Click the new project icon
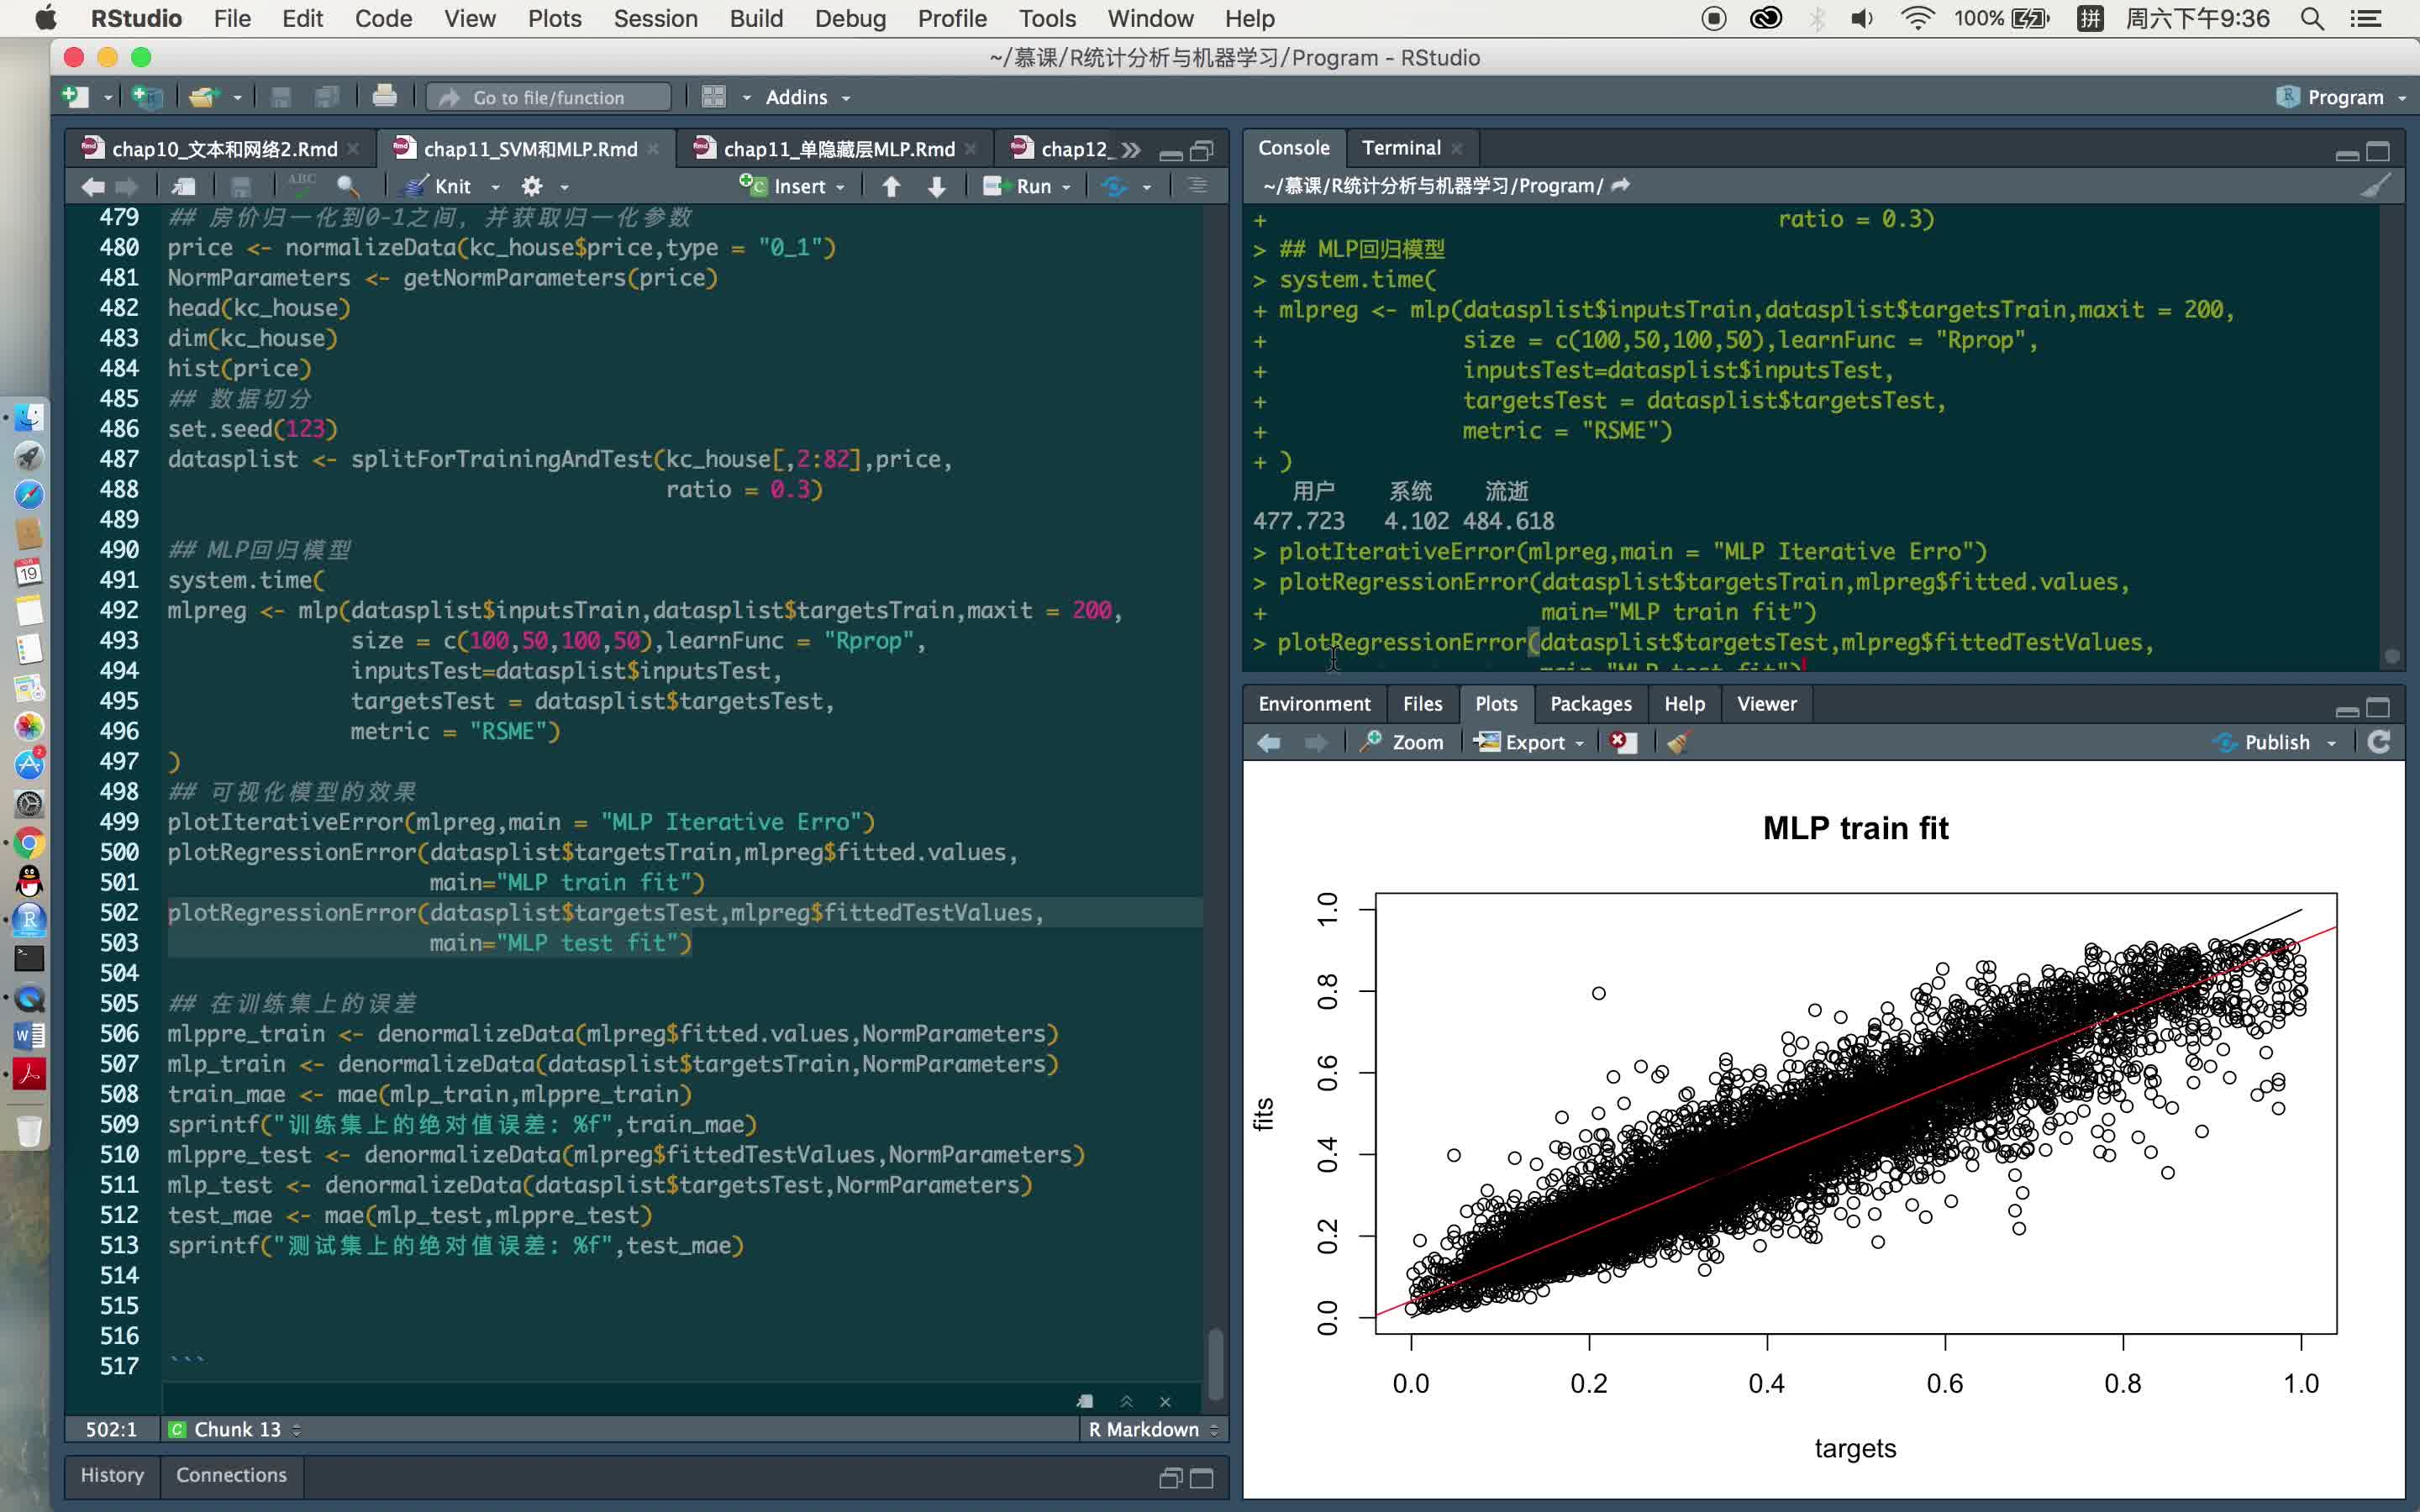This screenshot has height=1512, width=2420. (147, 97)
